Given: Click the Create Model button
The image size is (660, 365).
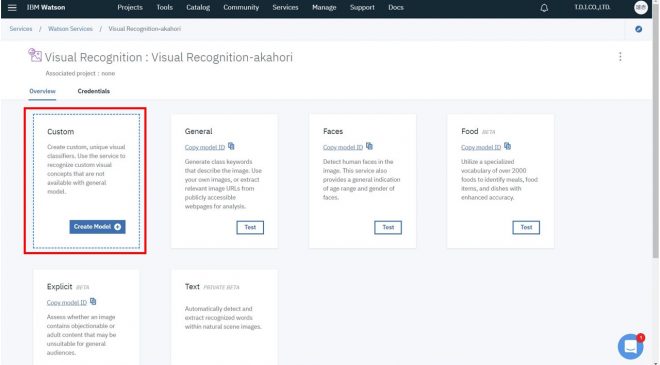Looking at the screenshot, I should pos(97,227).
